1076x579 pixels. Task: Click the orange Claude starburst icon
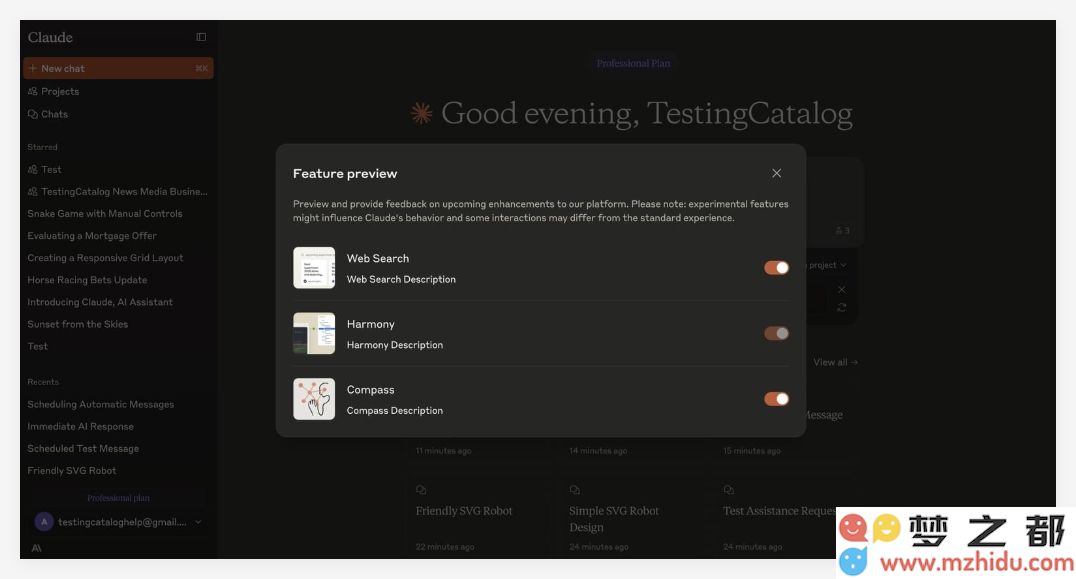[421, 113]
